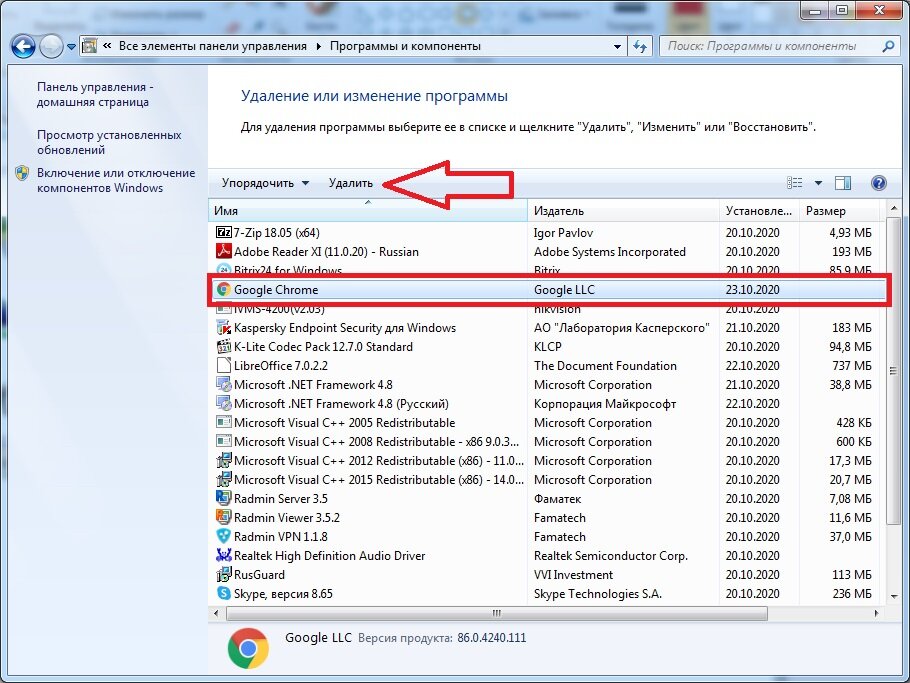Click the Visual C++ 2008 Redistributable icon

coord(223,442)
